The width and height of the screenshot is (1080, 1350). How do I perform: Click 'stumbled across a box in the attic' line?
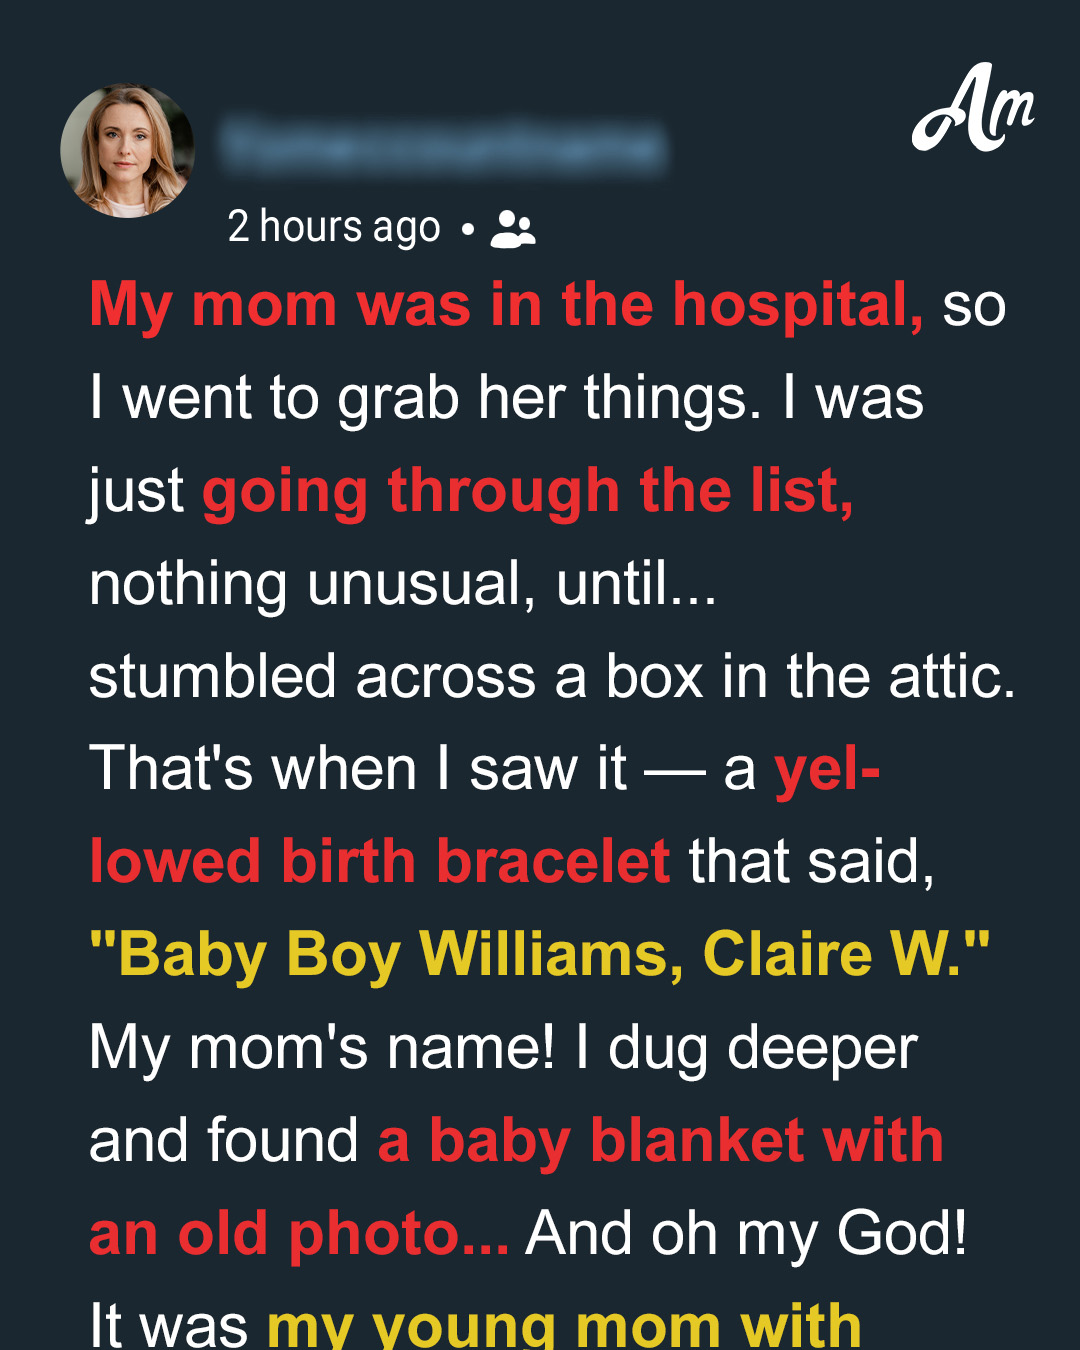click(x=552, y=677)
